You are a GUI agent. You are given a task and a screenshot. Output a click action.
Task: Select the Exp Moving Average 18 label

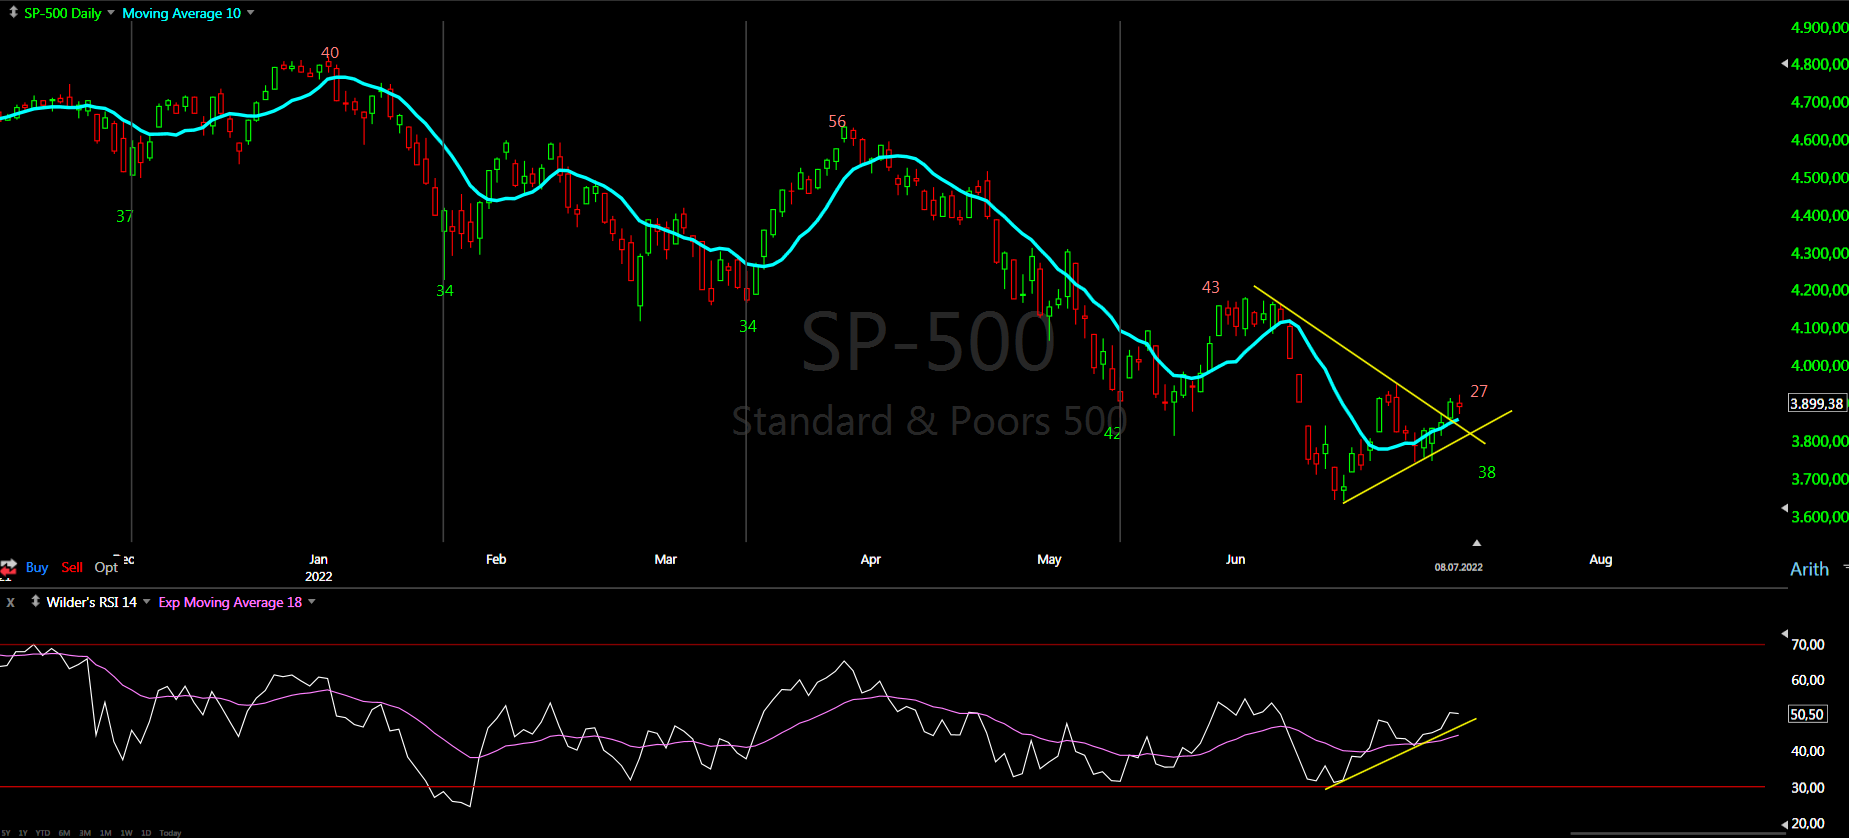[x=230, y=602]
